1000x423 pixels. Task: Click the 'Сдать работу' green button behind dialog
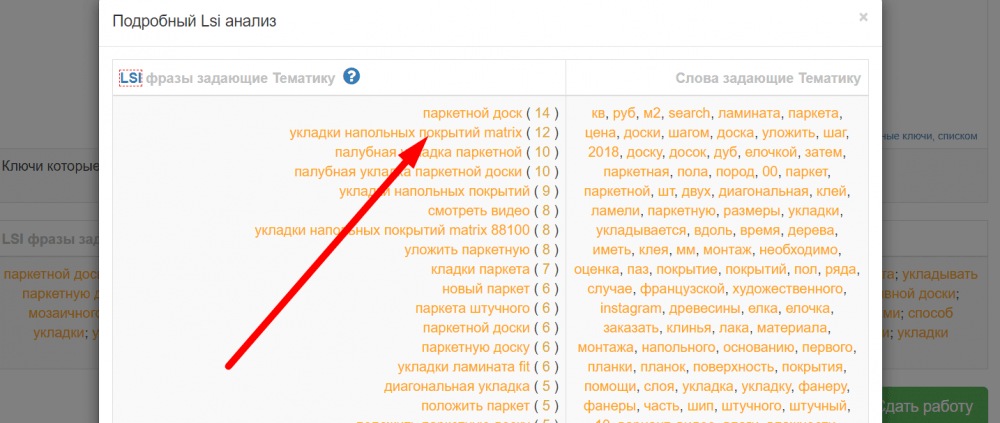pos(934,406)
